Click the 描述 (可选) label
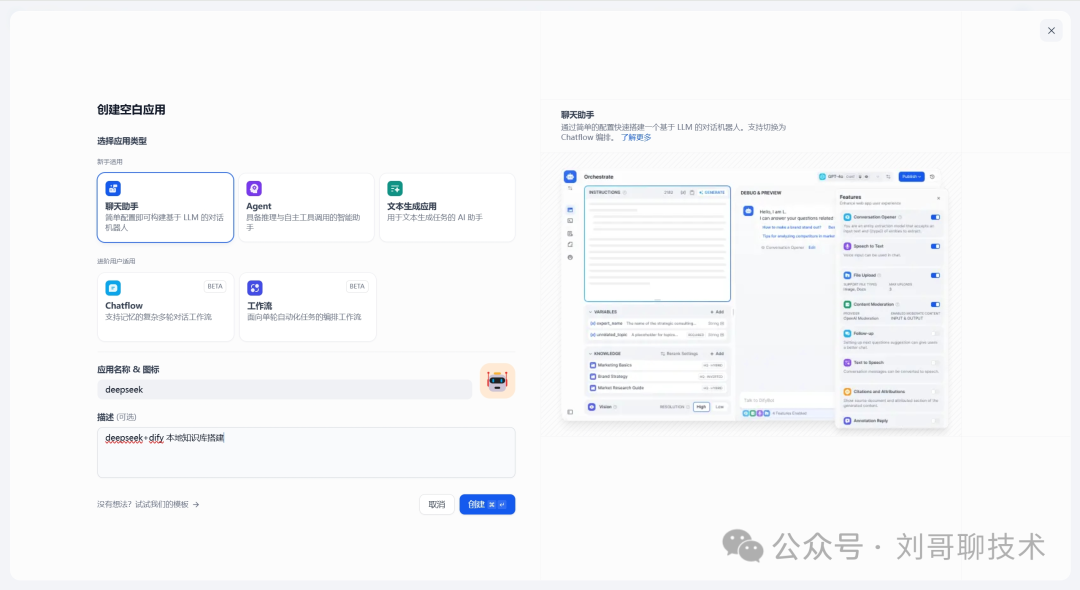This screenshot has width=1080, height=590. click(116, 417)
